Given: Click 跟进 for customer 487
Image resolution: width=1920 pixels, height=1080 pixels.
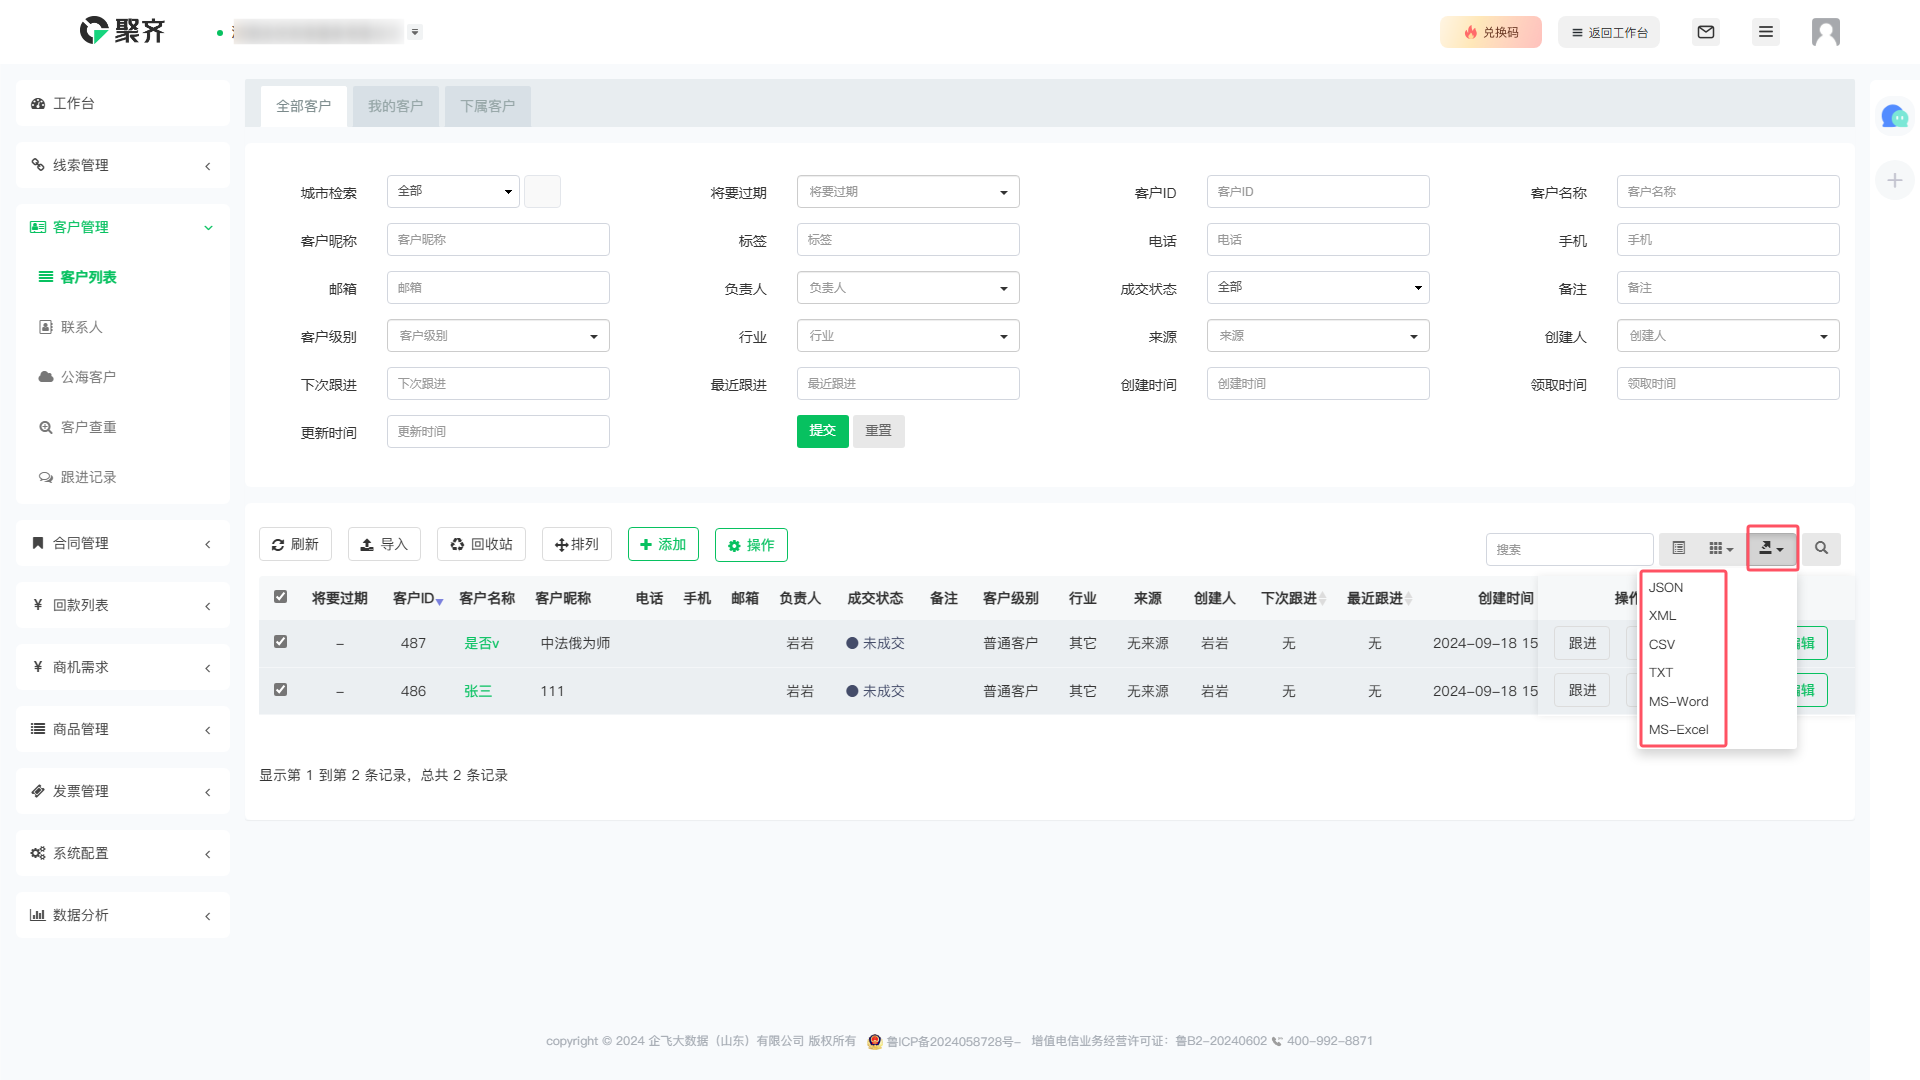Looking at the screenshot, I should [1582, 643].
